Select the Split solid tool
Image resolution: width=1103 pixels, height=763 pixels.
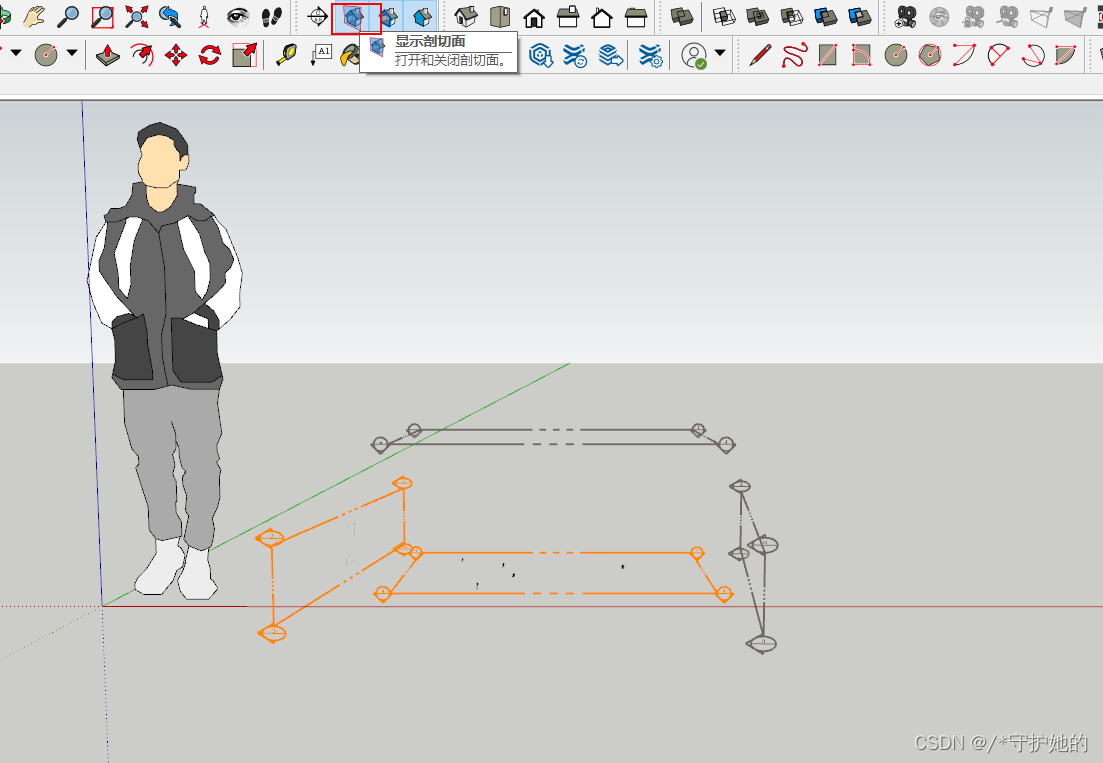point(860,17)
